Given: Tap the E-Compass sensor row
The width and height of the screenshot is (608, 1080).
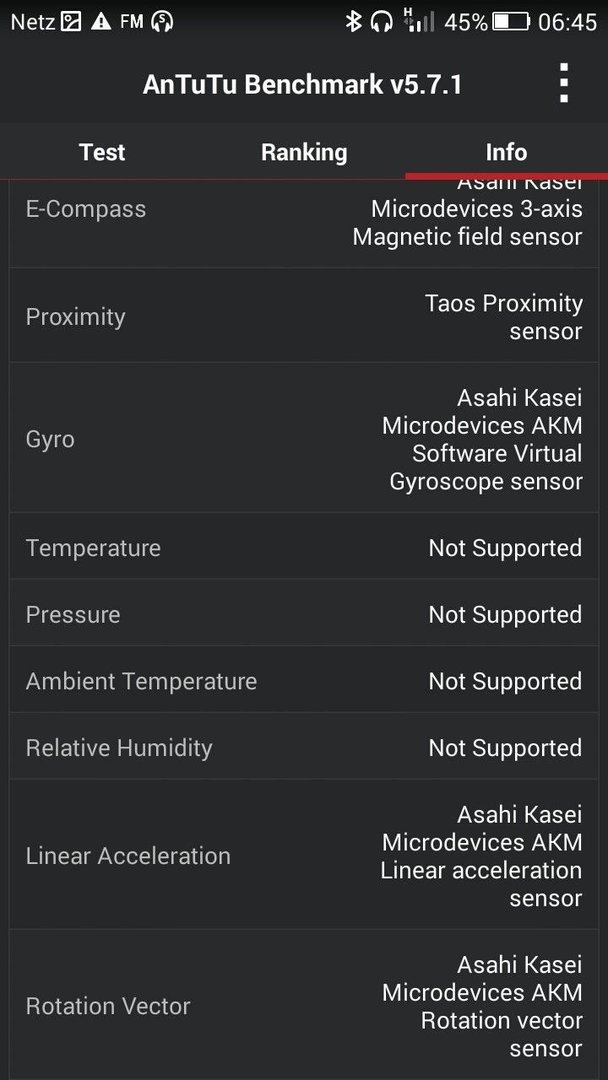Looking at the screenshot, I should pyautogui.click(x=304, y=223).
